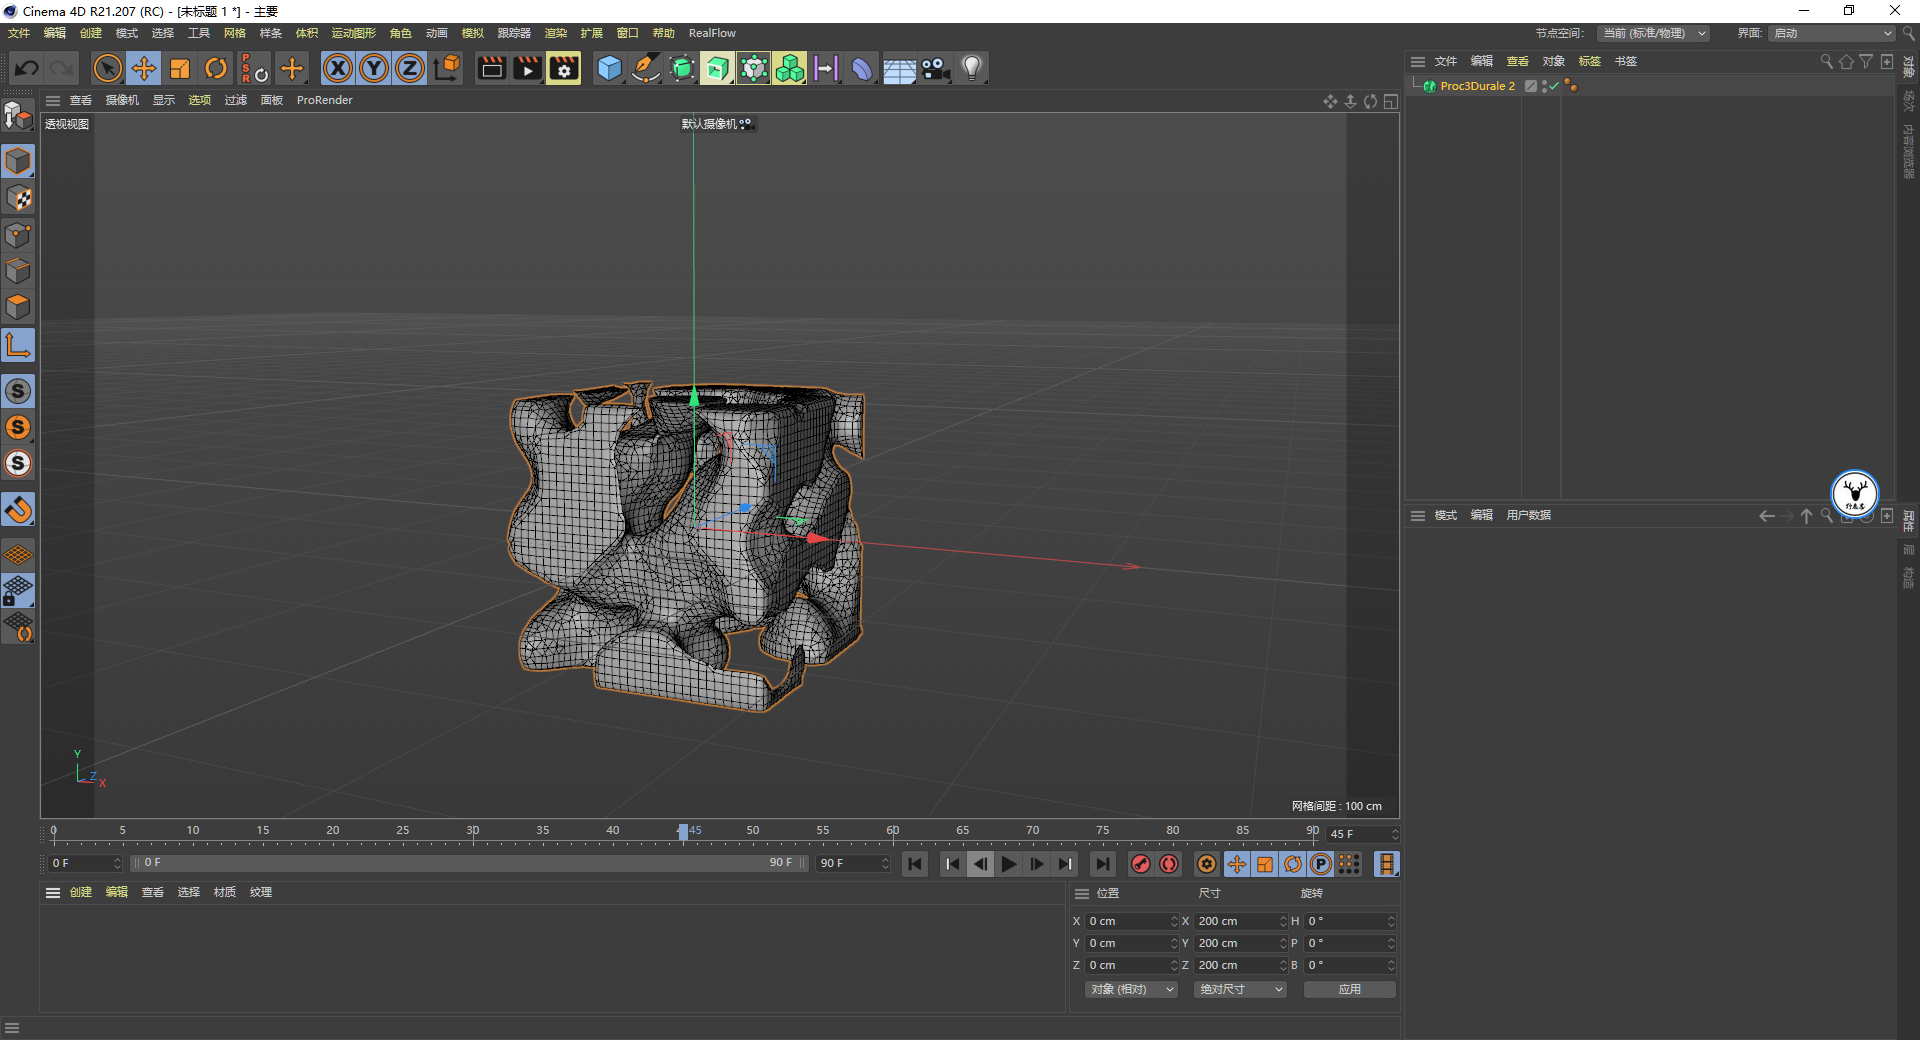Open the RealFlow menu
1920x1040 pixels.
tap(712, 33)
